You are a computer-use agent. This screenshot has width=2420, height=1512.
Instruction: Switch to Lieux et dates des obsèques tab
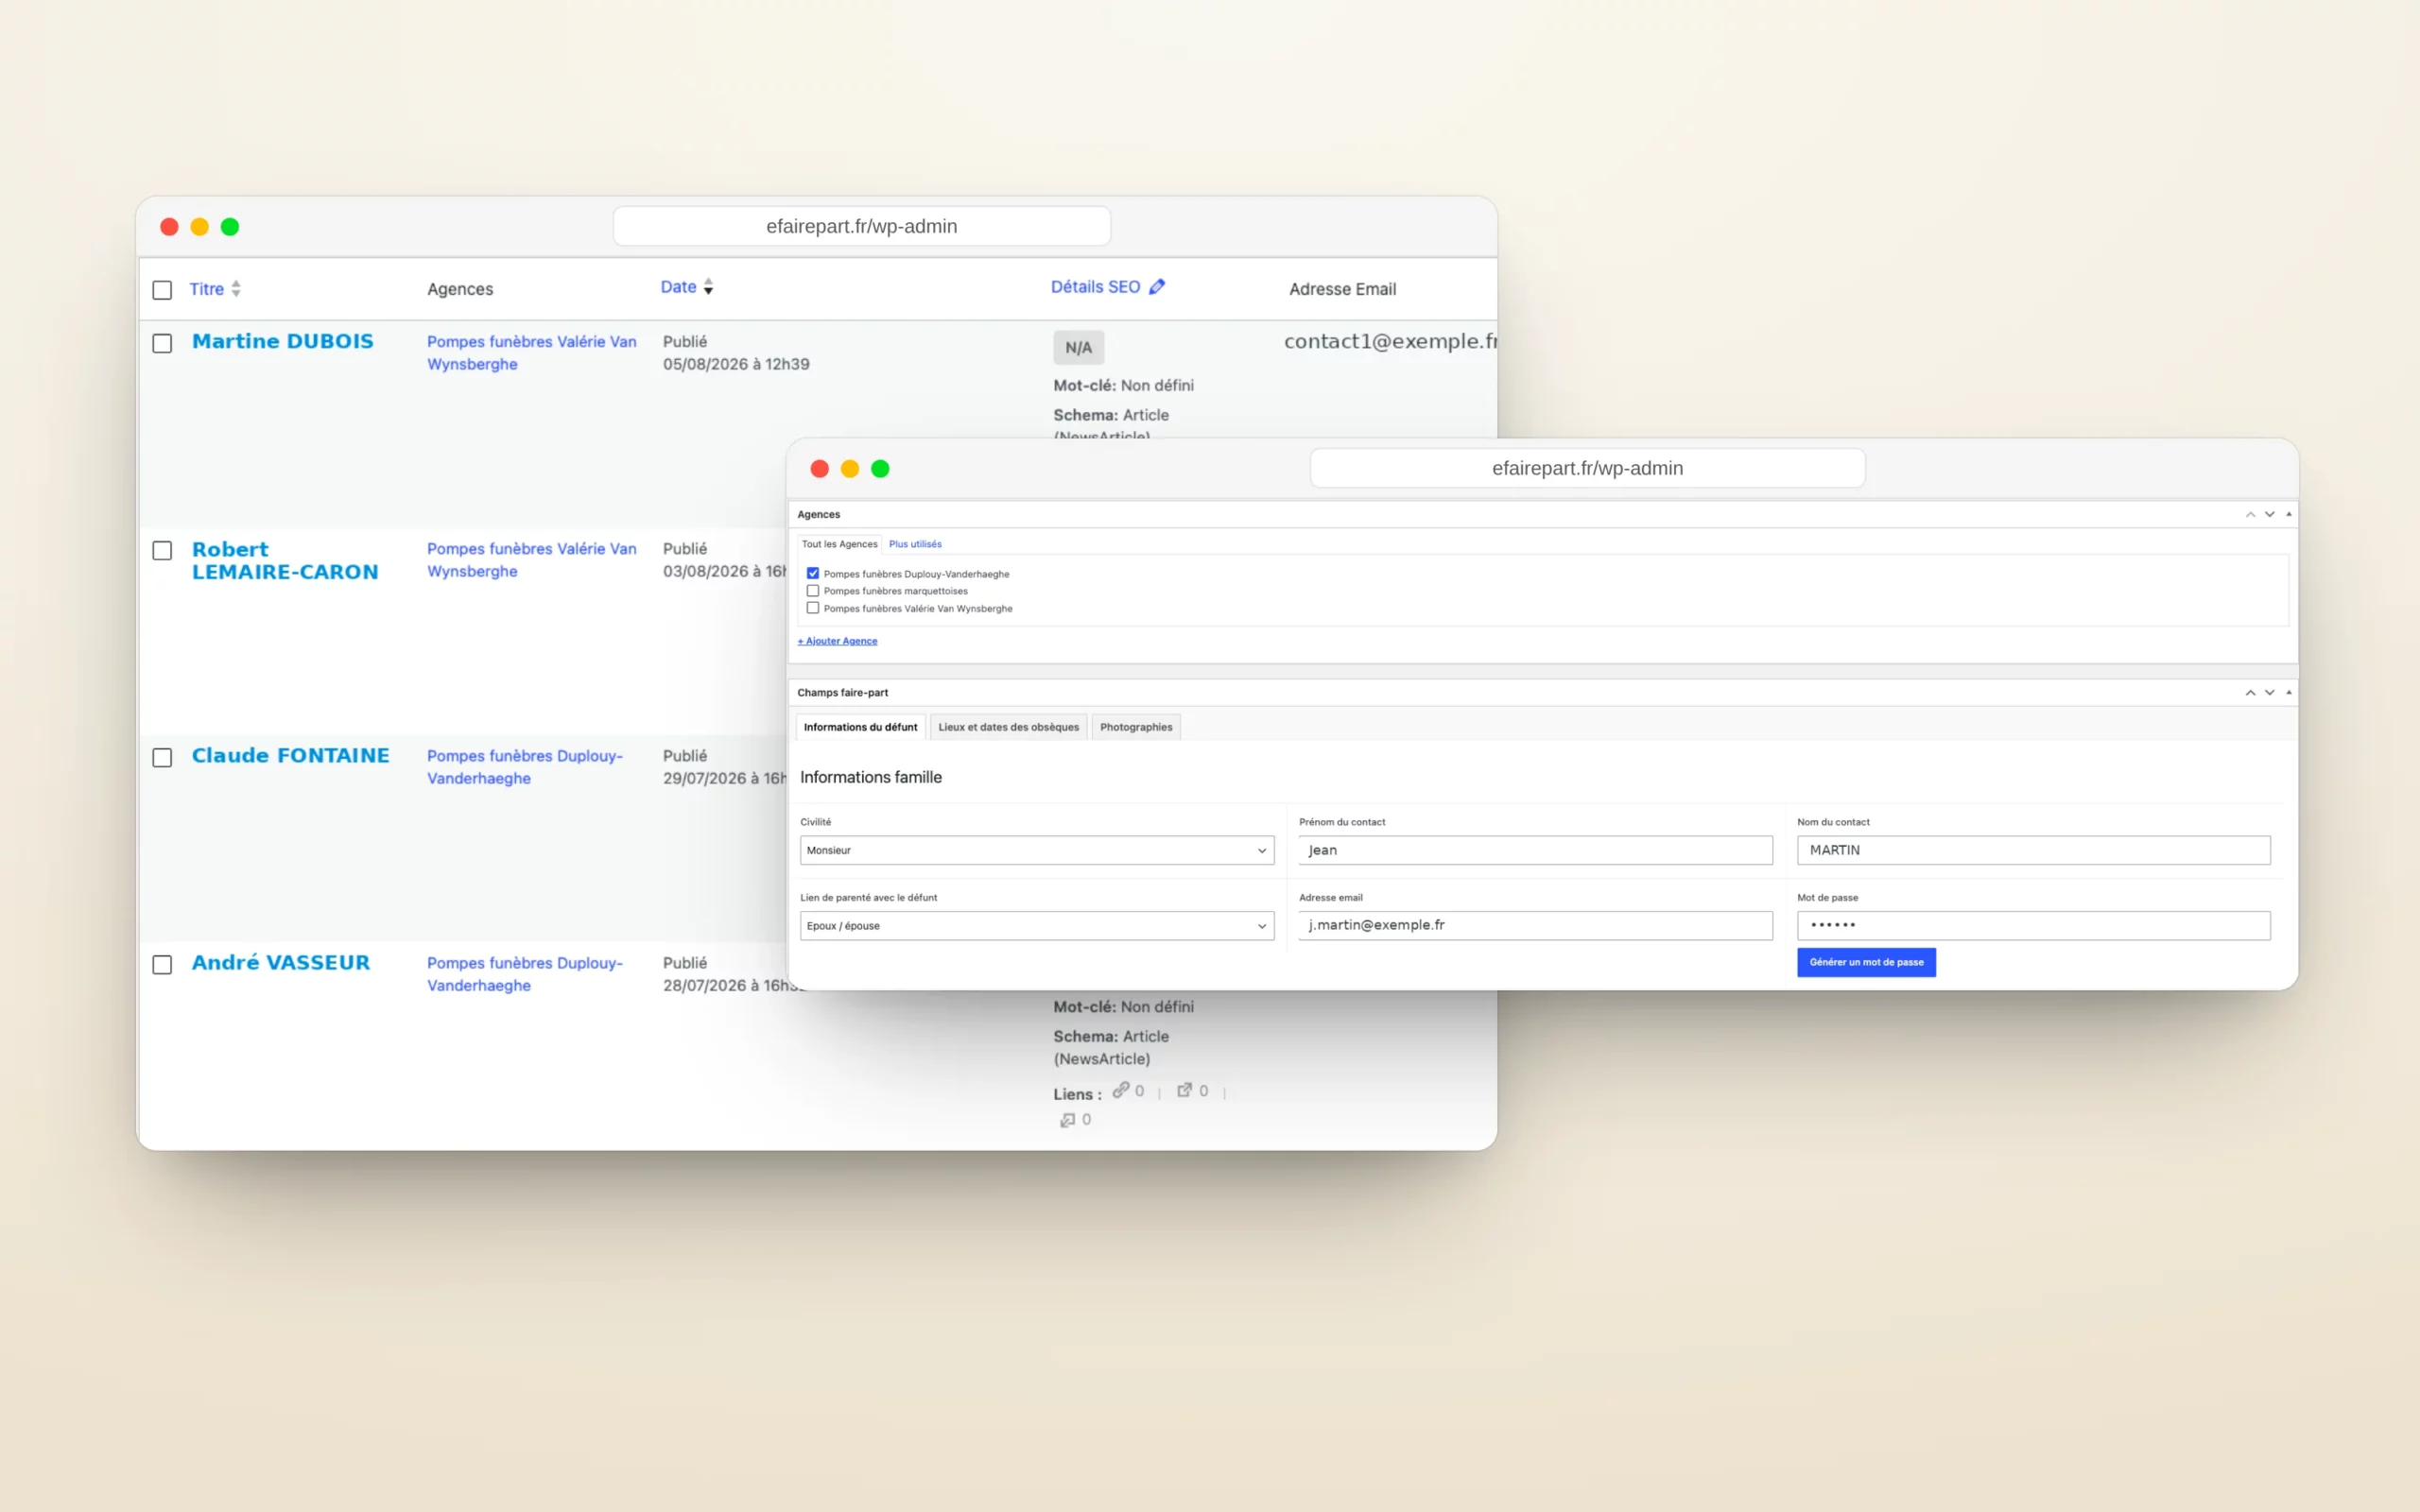click(1008, 727)
